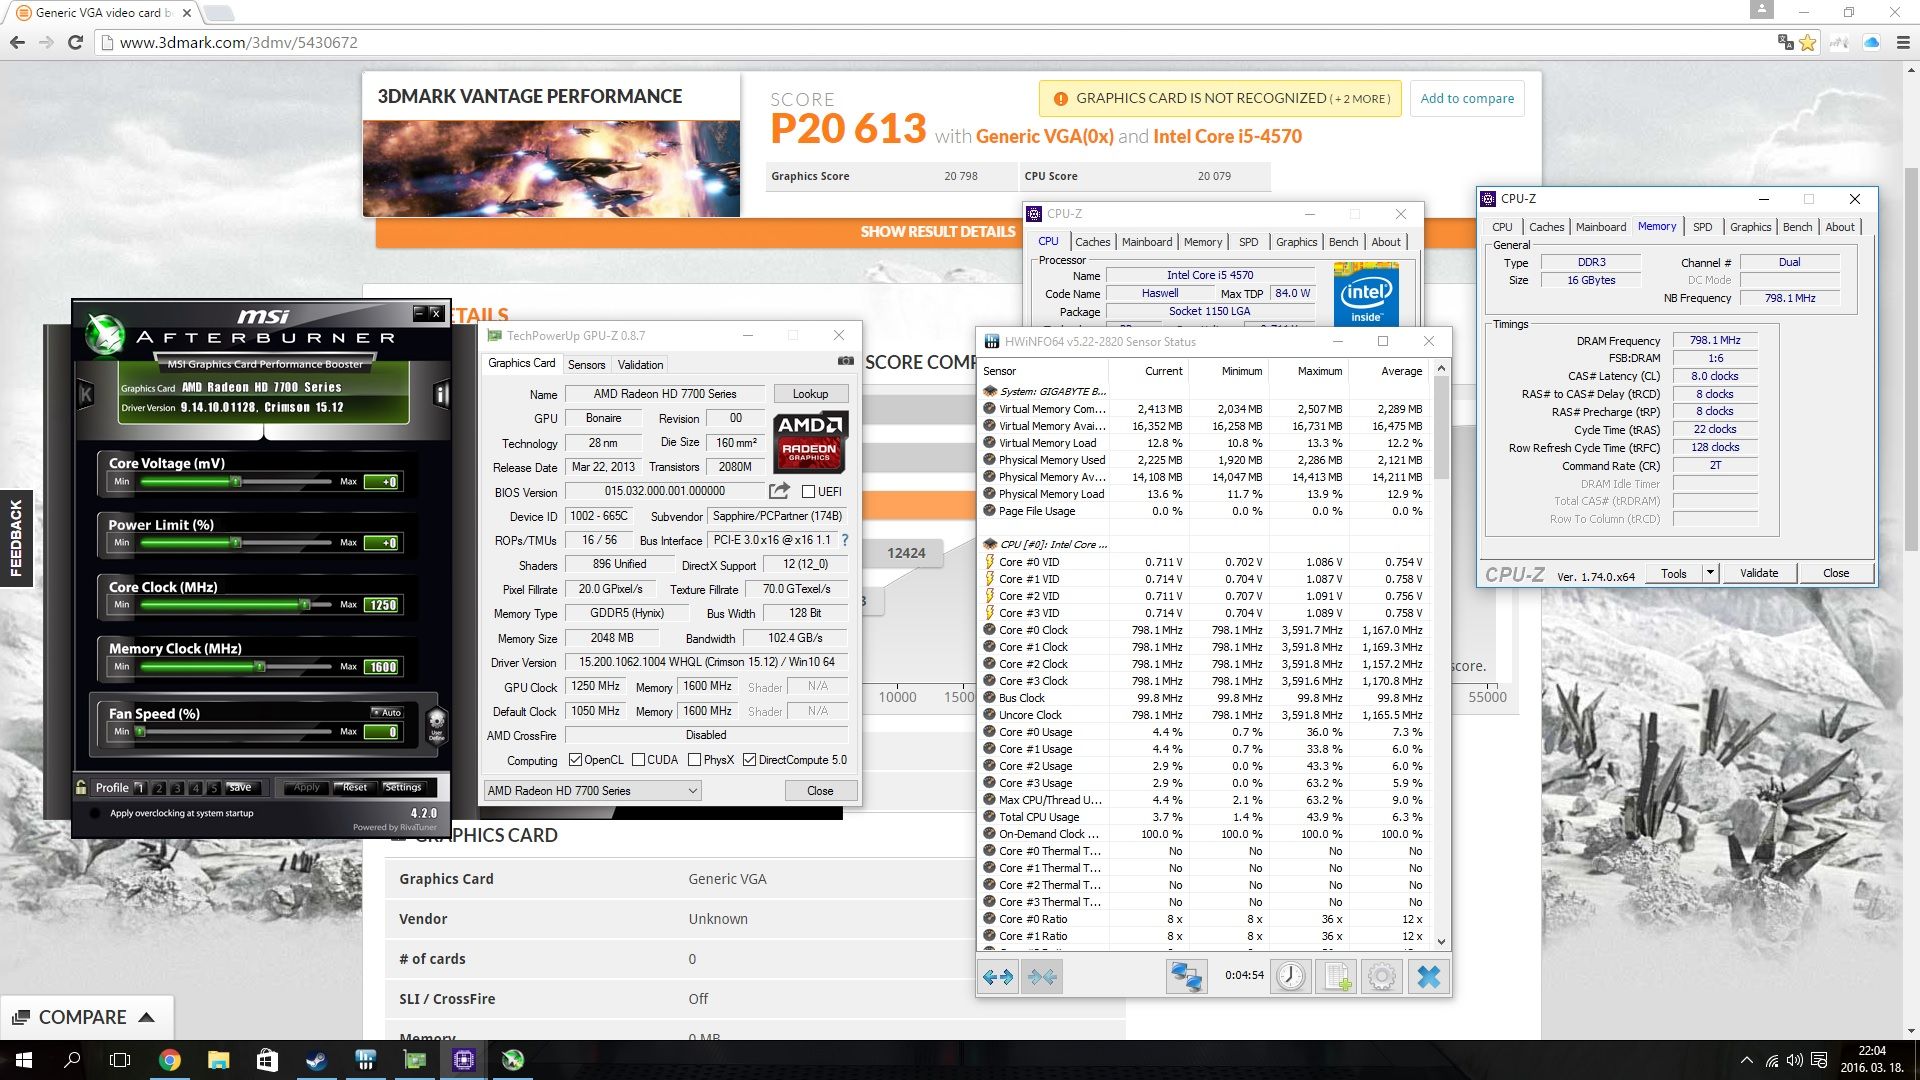Image resolution: width=1920 pixels, height=1080 pixels.
Task: Open the Kombustor K button in Afterburner
Action: pos(86,395)
